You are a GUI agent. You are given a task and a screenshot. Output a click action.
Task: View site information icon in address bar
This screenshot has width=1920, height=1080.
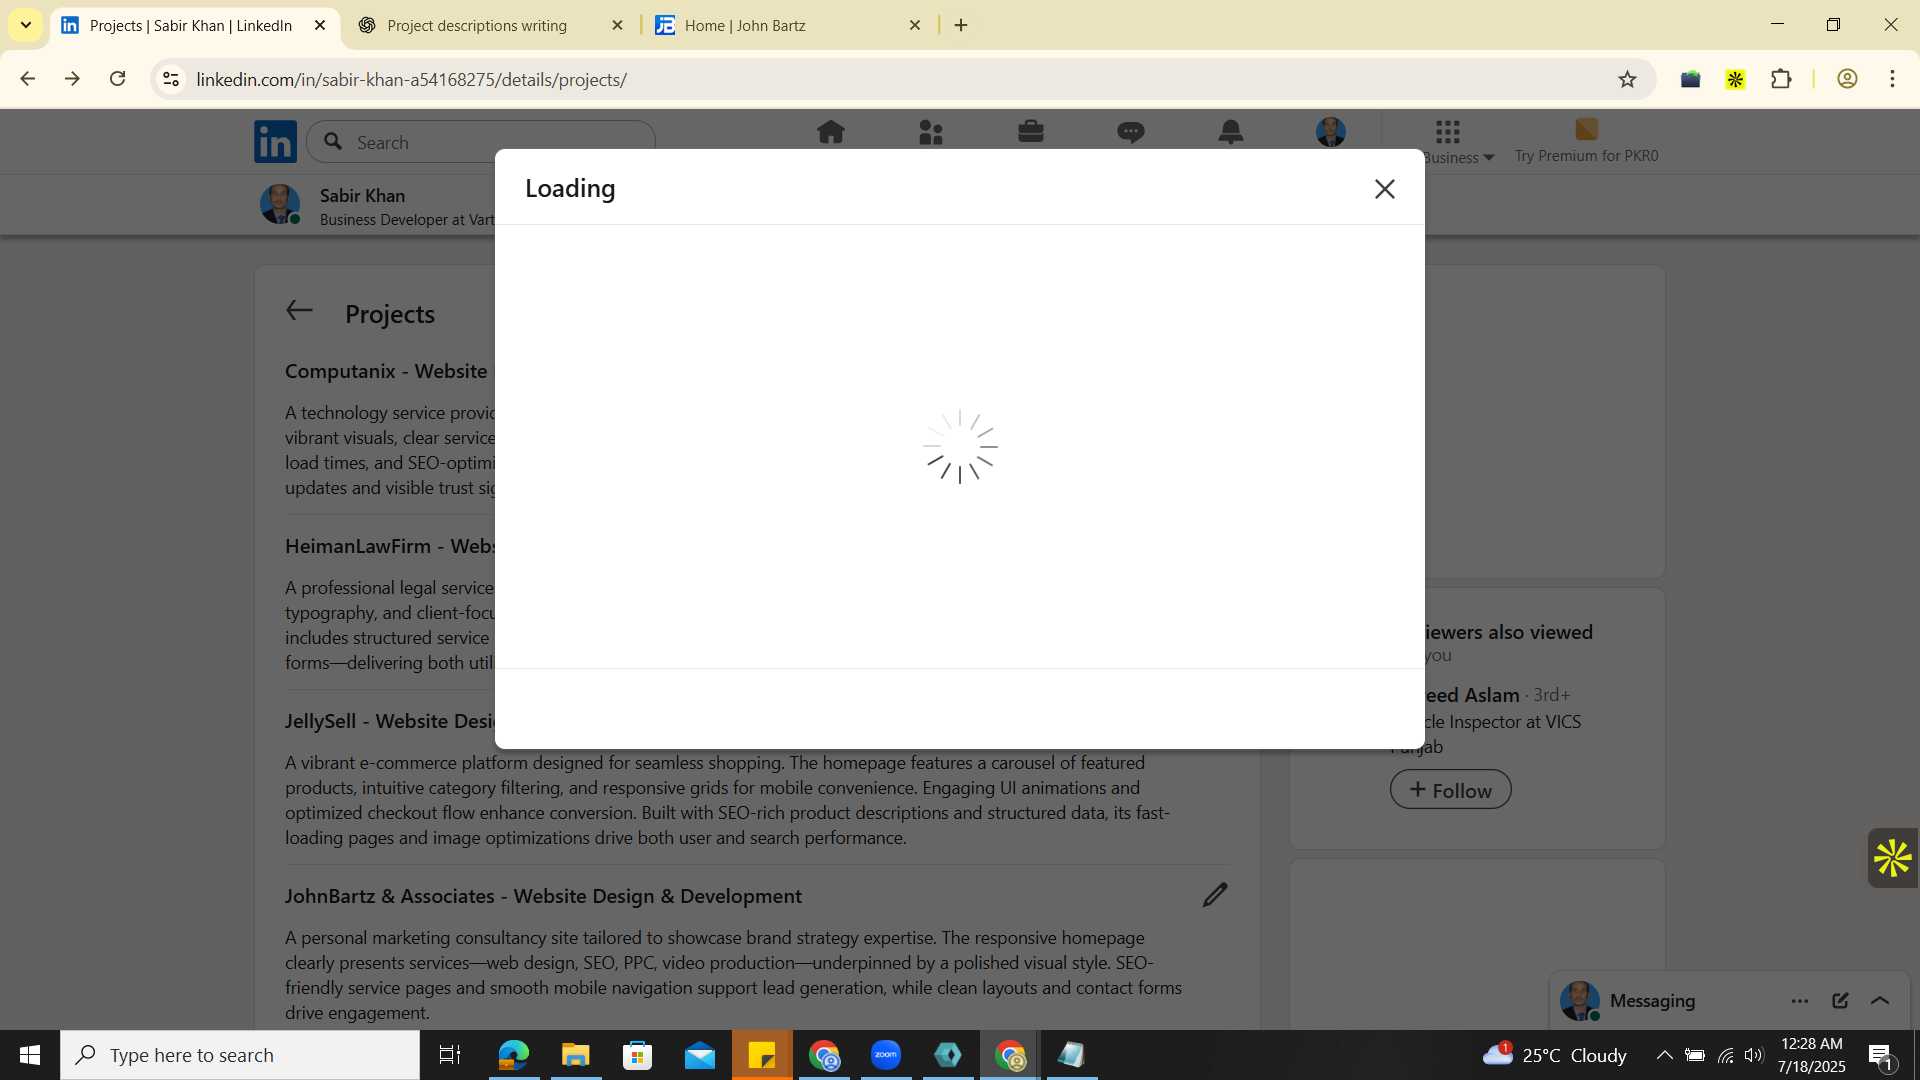tap(171, 79)
